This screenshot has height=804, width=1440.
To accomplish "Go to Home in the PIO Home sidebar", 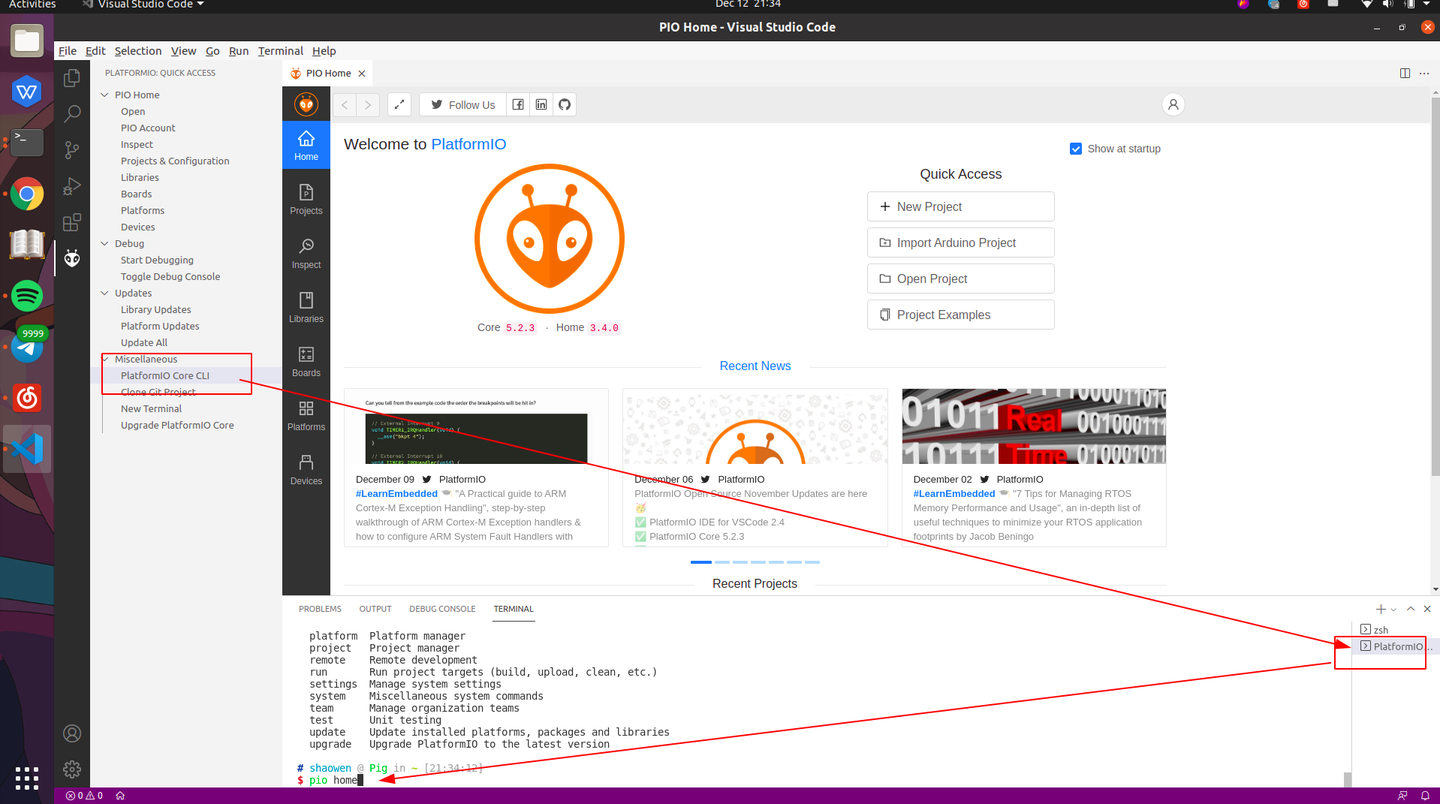I will (x=306, y=146).
